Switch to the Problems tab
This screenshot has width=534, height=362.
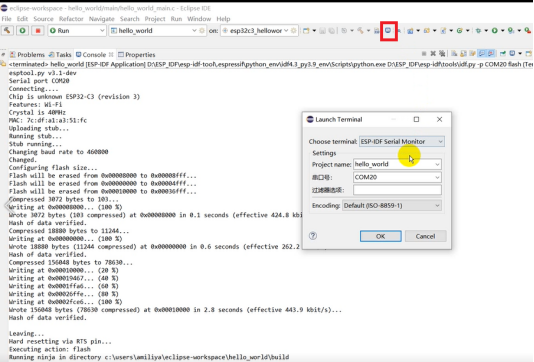point(27,54)
